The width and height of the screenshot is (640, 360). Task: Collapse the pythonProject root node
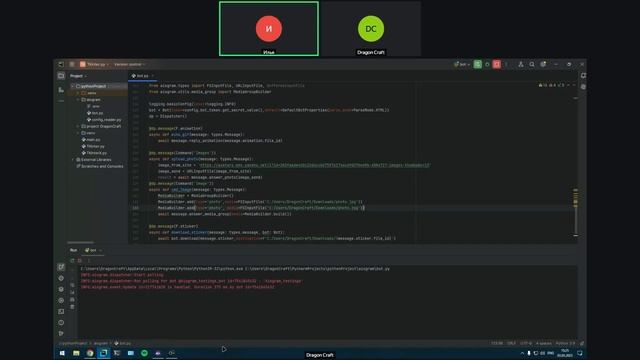pos(73,86)
